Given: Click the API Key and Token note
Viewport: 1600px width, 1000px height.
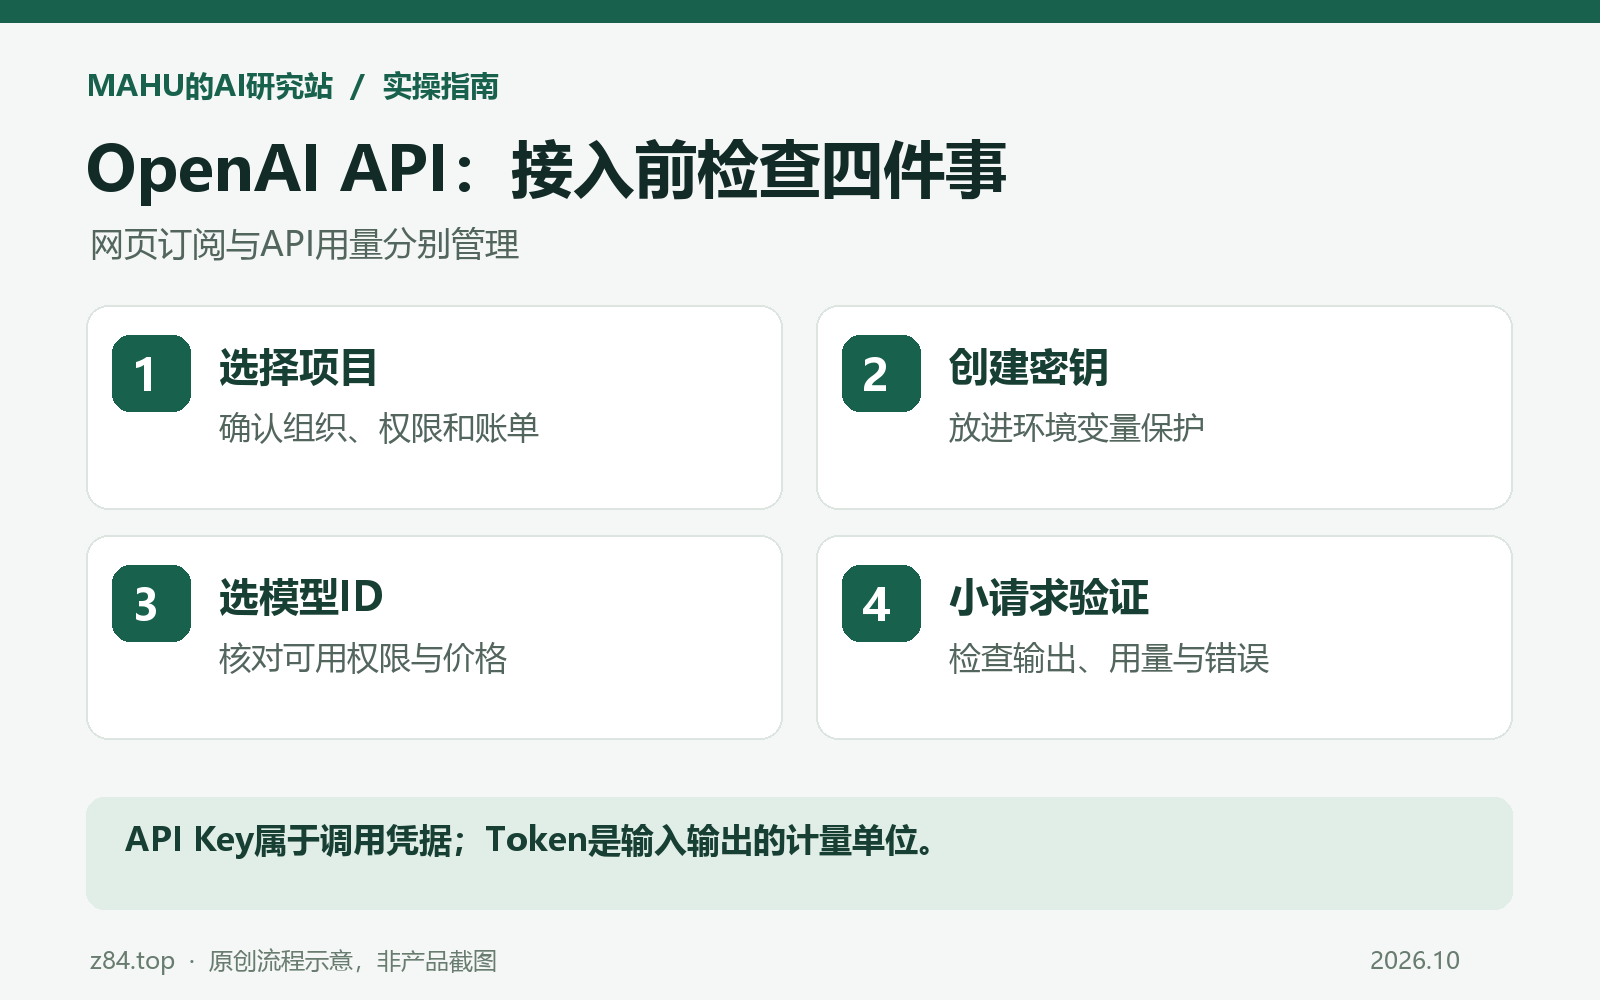Looking at the screenshot, I should (x=530, y=840).
